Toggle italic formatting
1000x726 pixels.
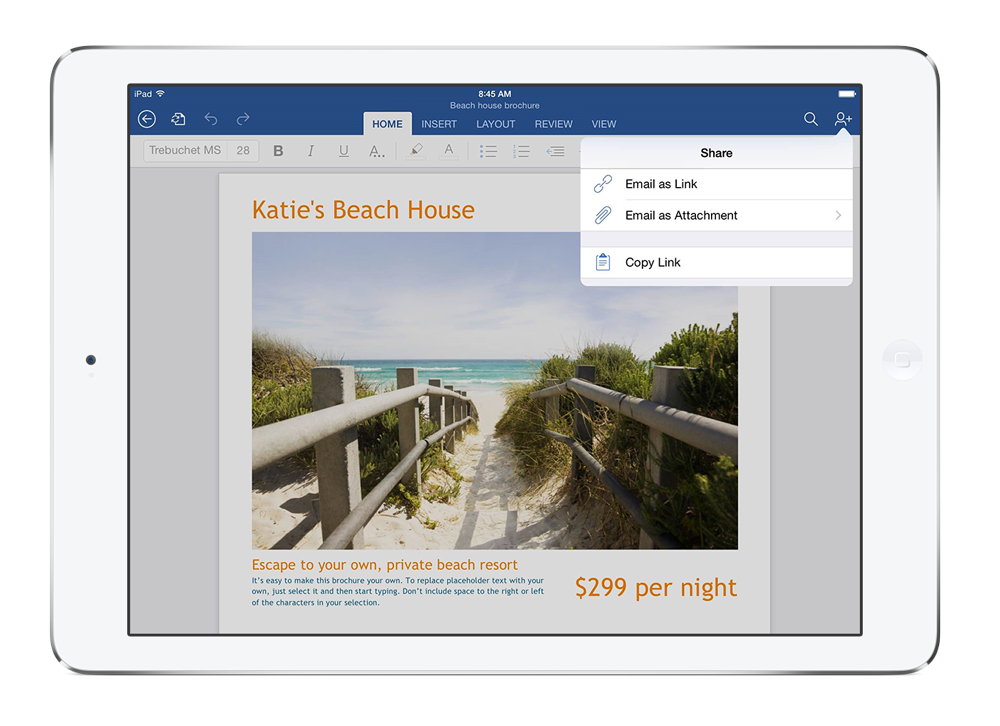point(311,151)
